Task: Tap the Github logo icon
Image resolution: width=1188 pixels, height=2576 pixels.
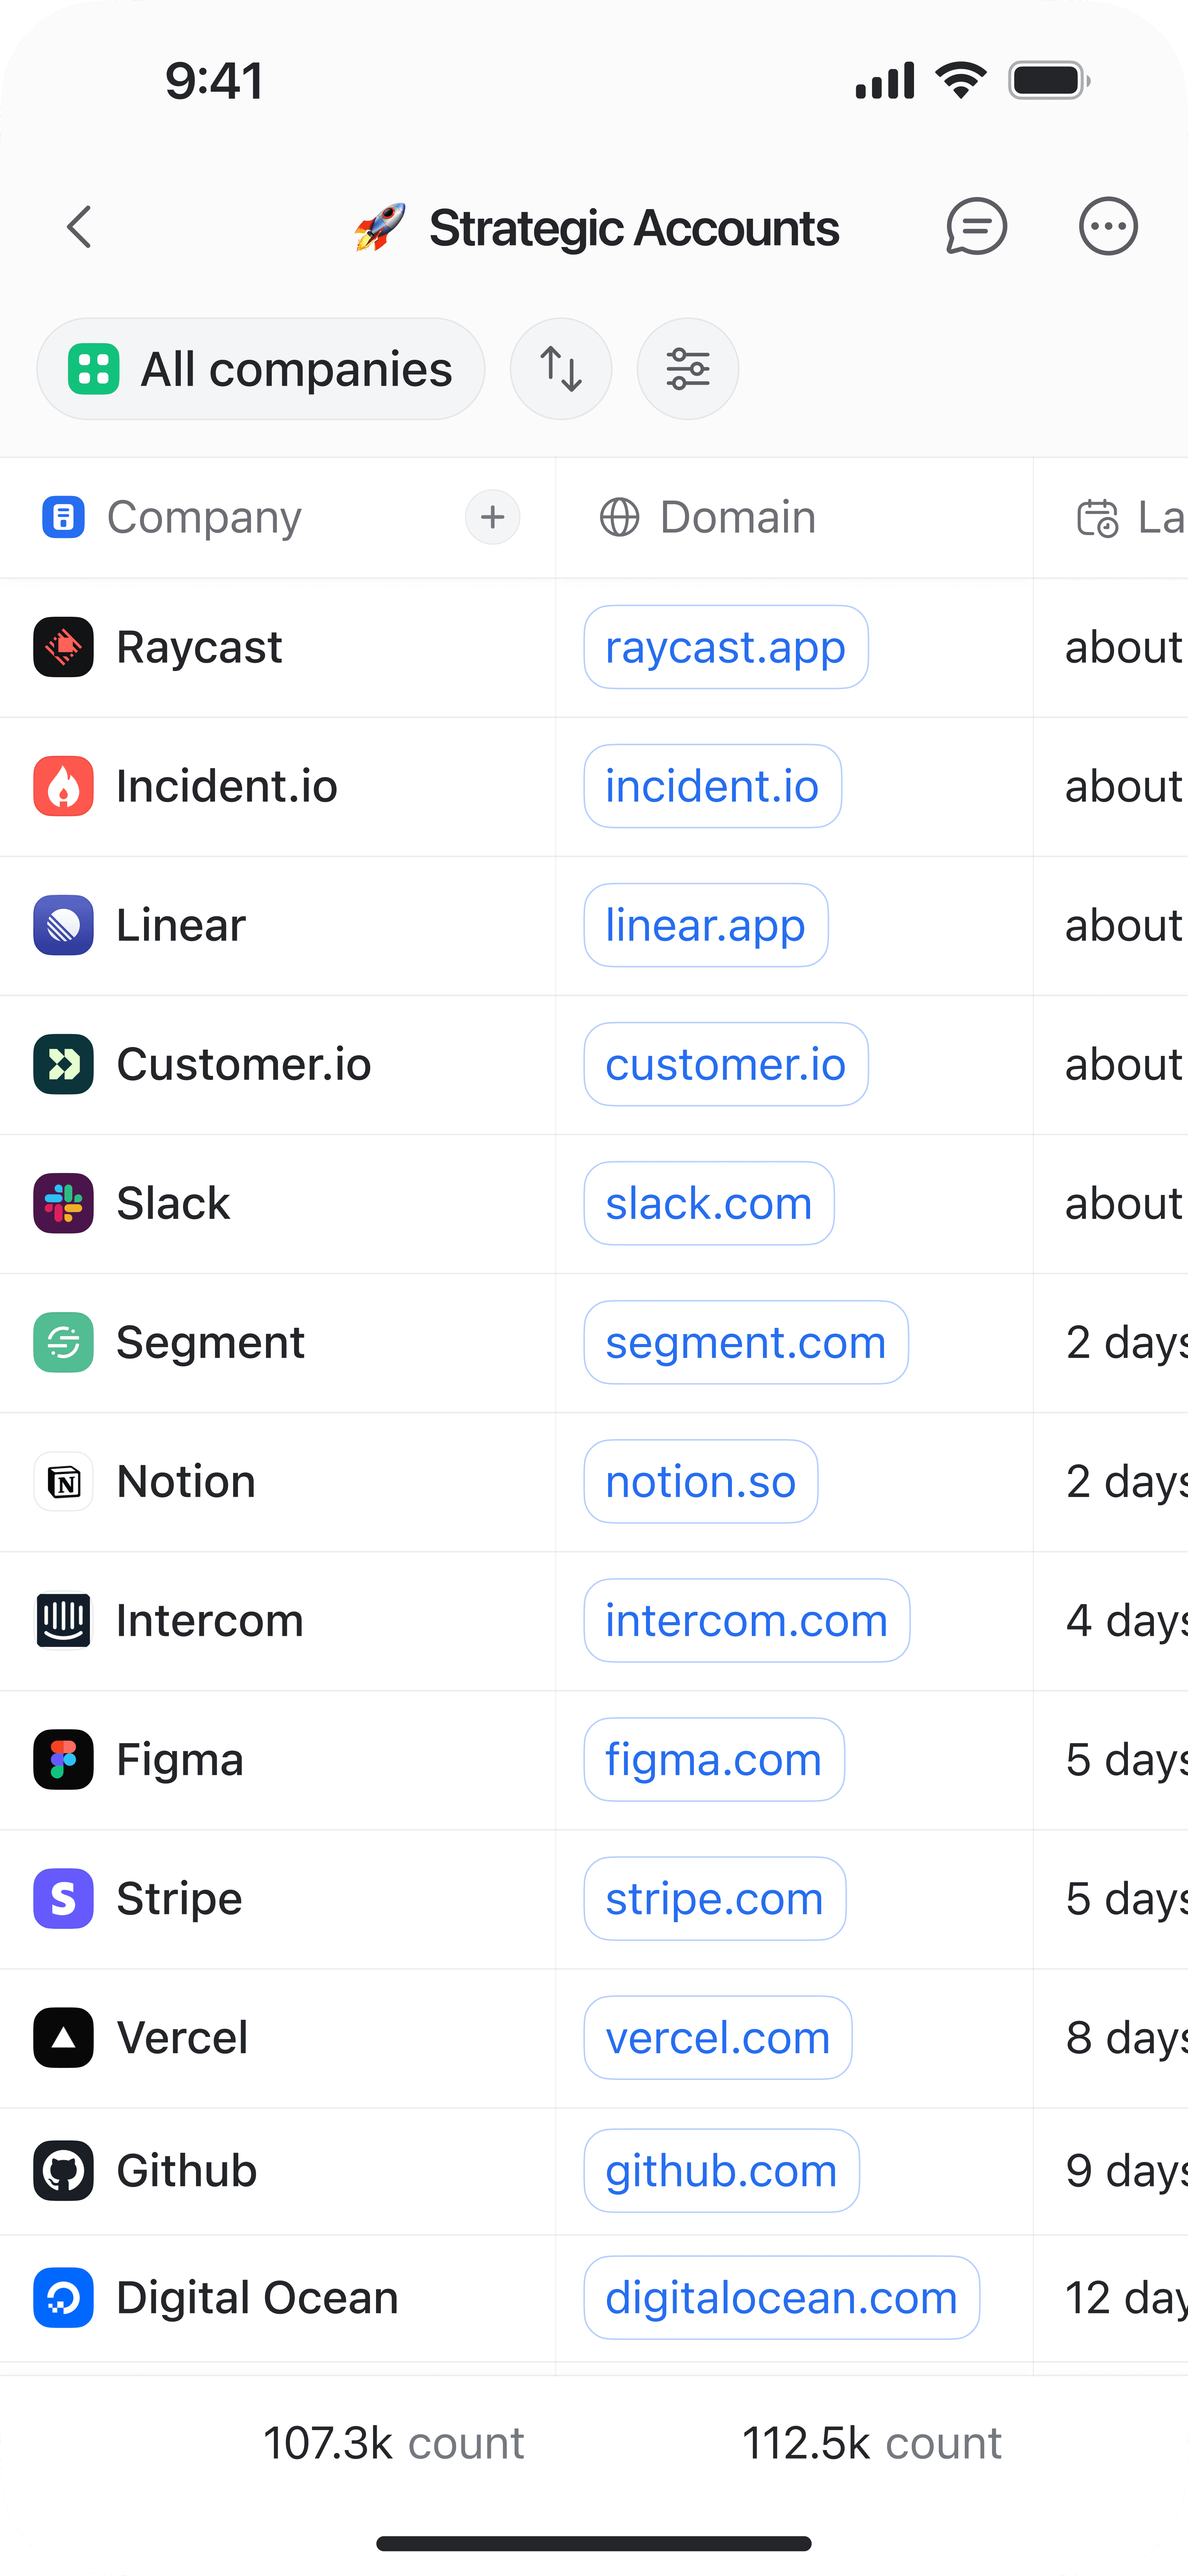Action: point(64,2170)
